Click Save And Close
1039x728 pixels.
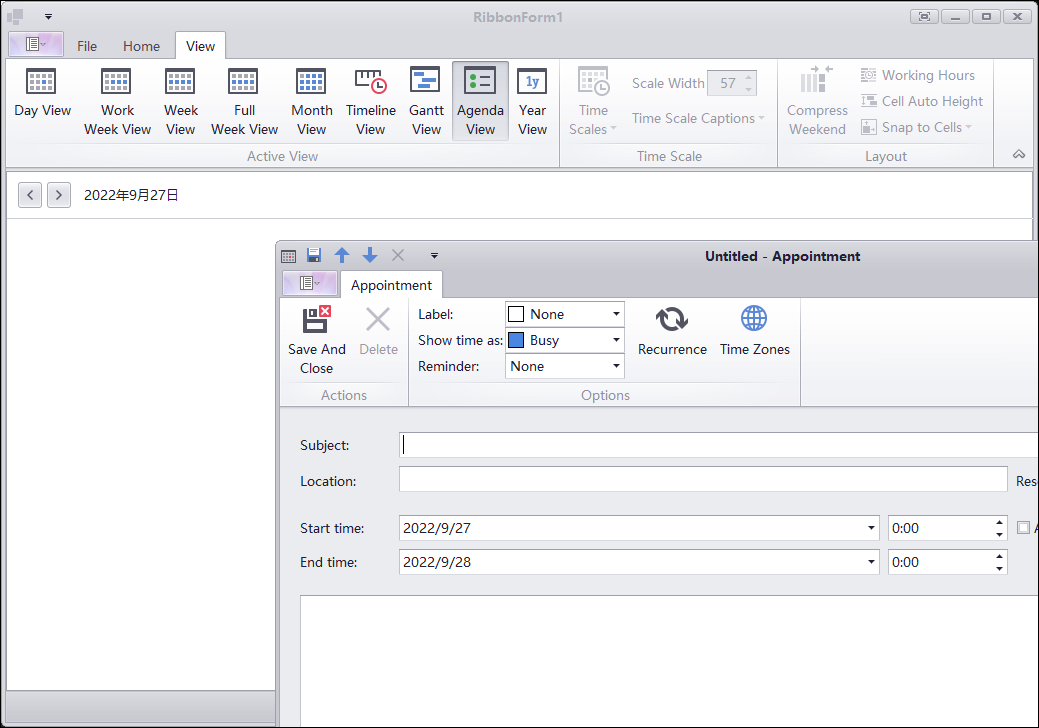point(317,342)
